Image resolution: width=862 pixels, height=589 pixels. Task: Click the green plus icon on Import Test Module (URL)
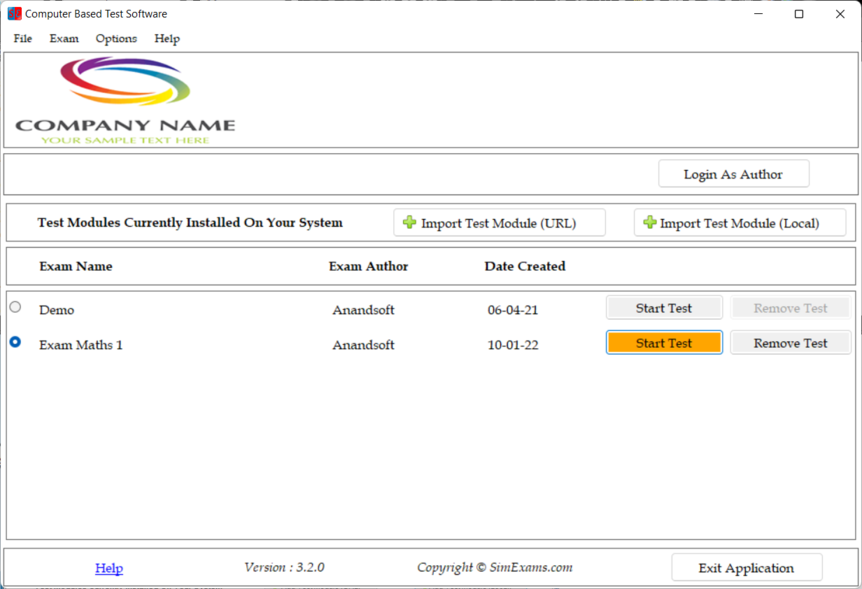click(409, 222)
